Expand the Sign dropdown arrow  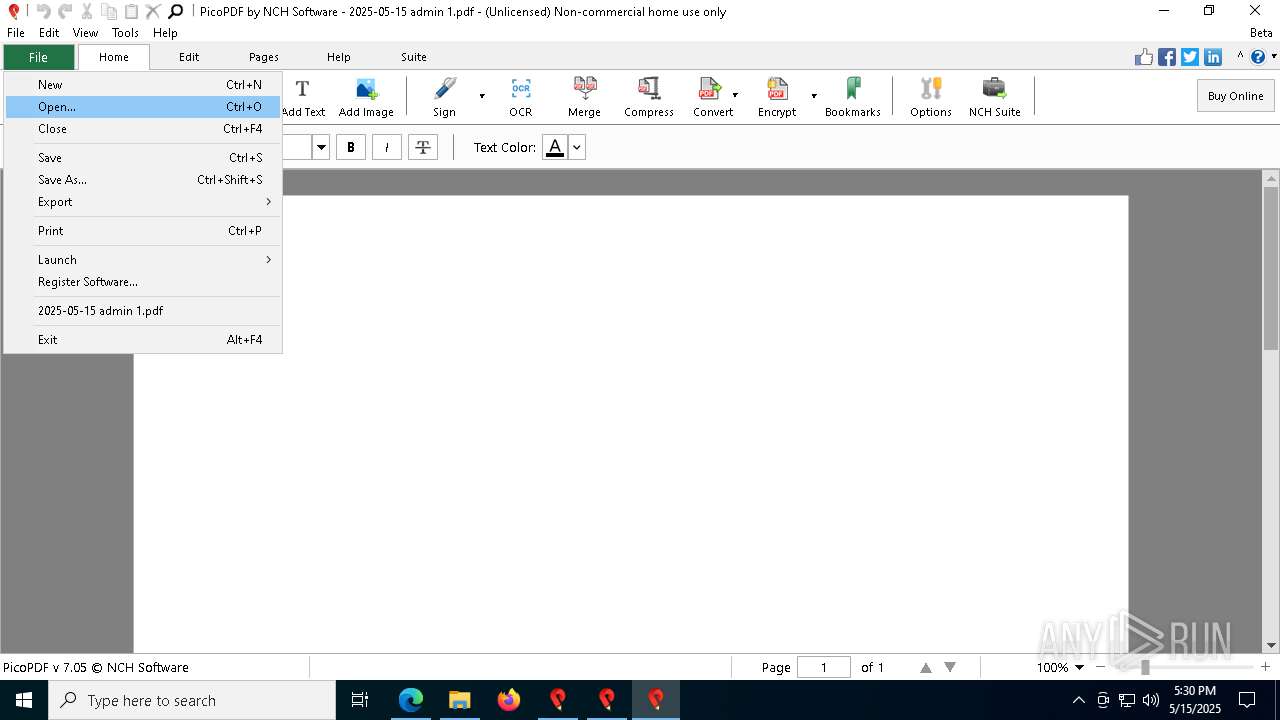coord(482,96)
